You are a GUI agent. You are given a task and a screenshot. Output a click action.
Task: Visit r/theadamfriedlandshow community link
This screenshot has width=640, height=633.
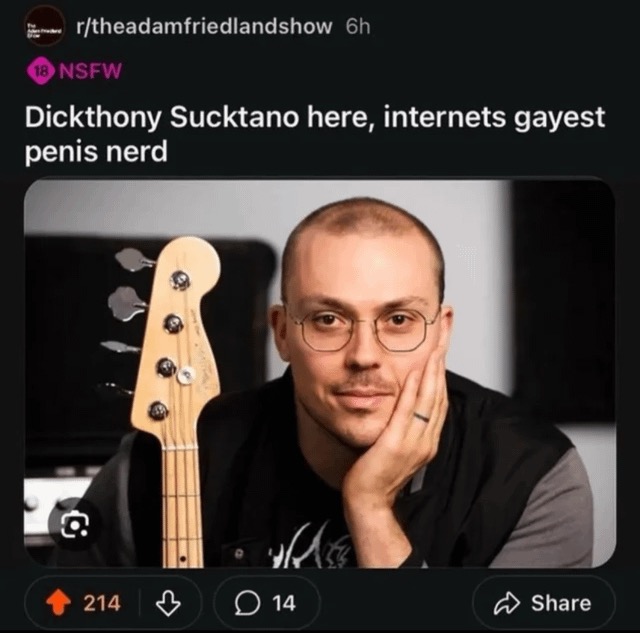tap(204, 27)
